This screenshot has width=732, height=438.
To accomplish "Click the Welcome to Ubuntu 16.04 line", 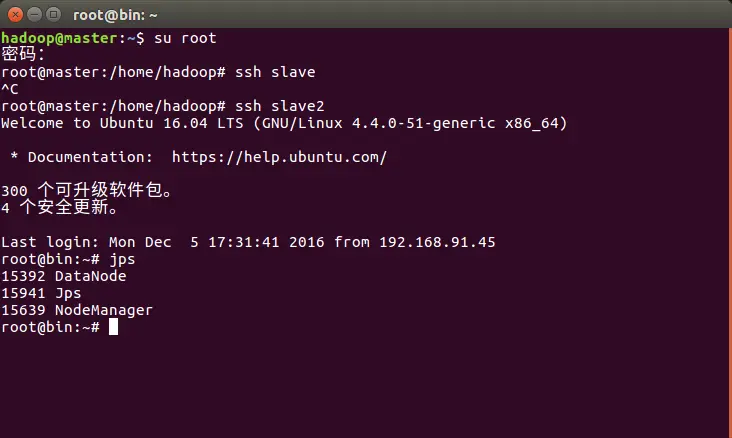I will (284, 123).
